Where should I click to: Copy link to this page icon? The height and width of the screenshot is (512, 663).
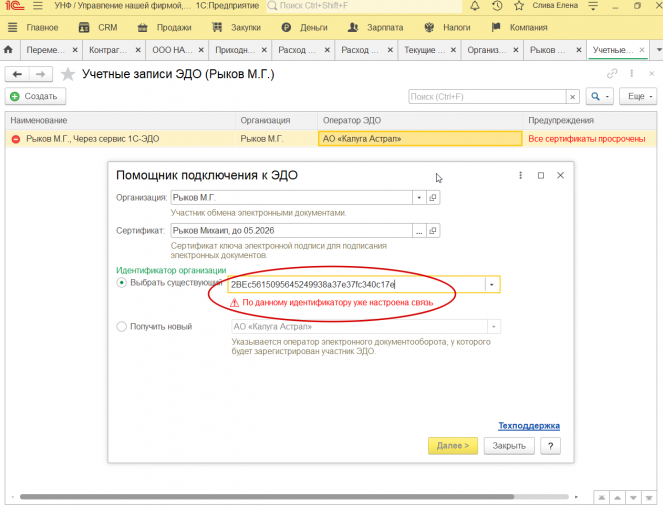coord(612,74)
